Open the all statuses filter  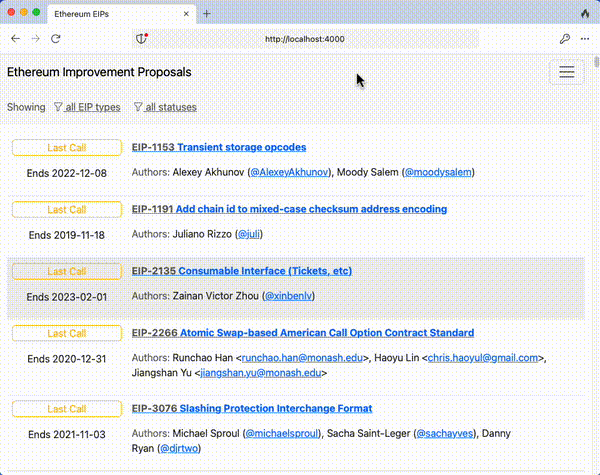[165, 107]
